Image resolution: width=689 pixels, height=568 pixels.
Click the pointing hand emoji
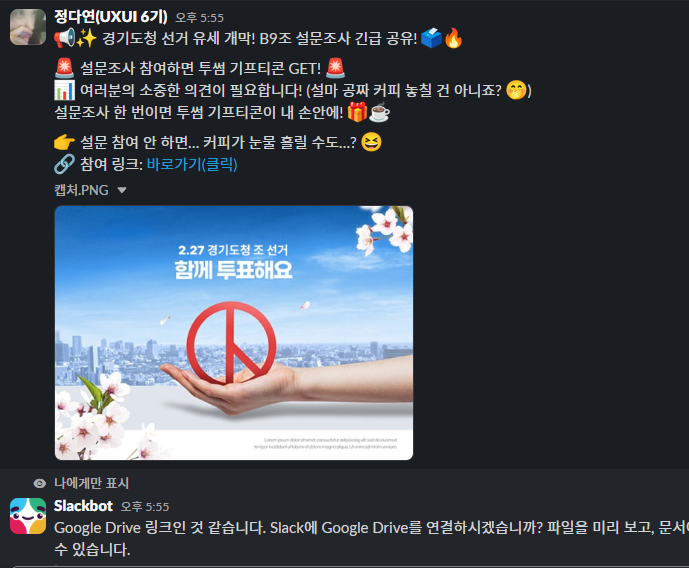tap(64, 142)
